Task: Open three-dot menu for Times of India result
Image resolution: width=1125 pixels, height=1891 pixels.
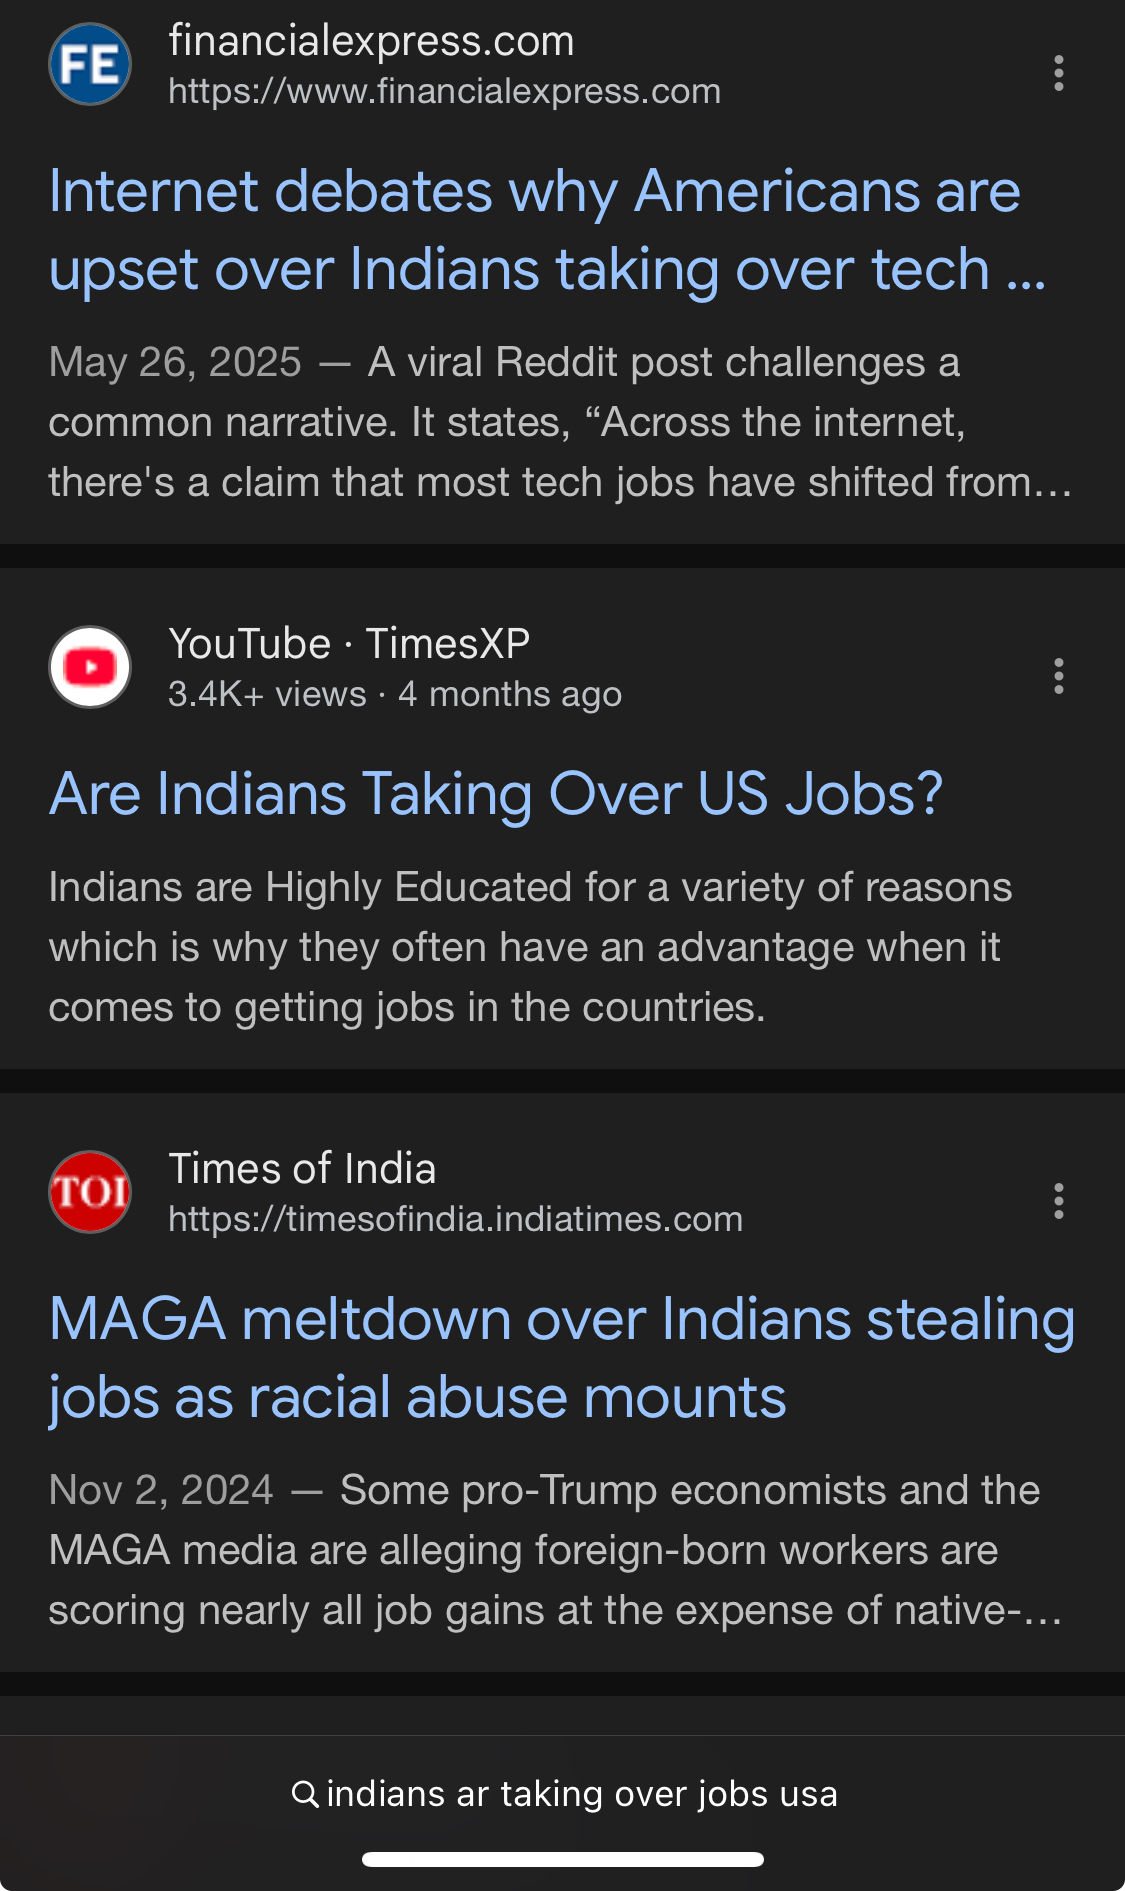Action: click(1058, 1201)
